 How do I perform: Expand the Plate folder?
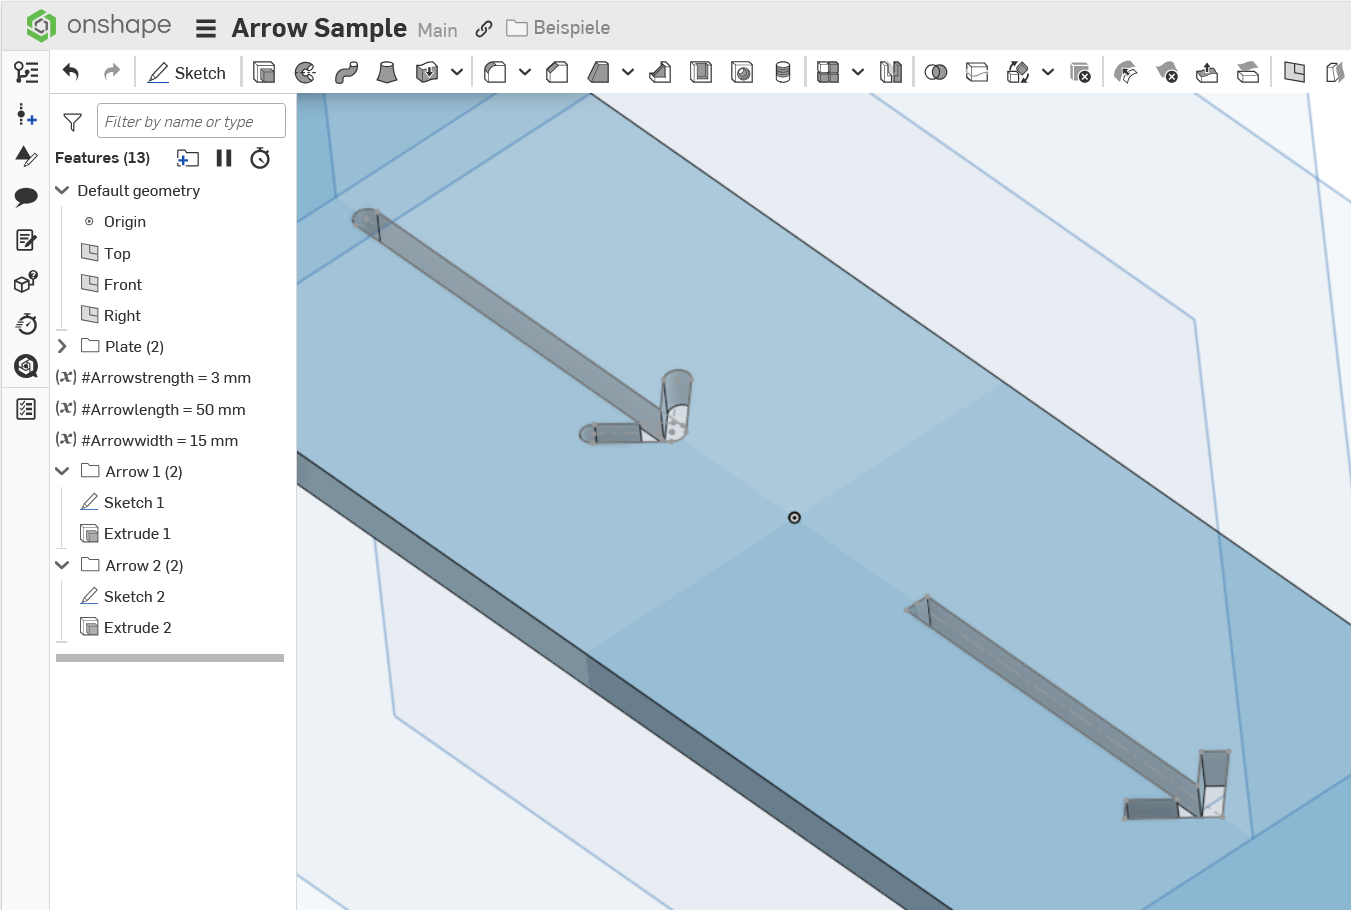(x=62, y=346)
